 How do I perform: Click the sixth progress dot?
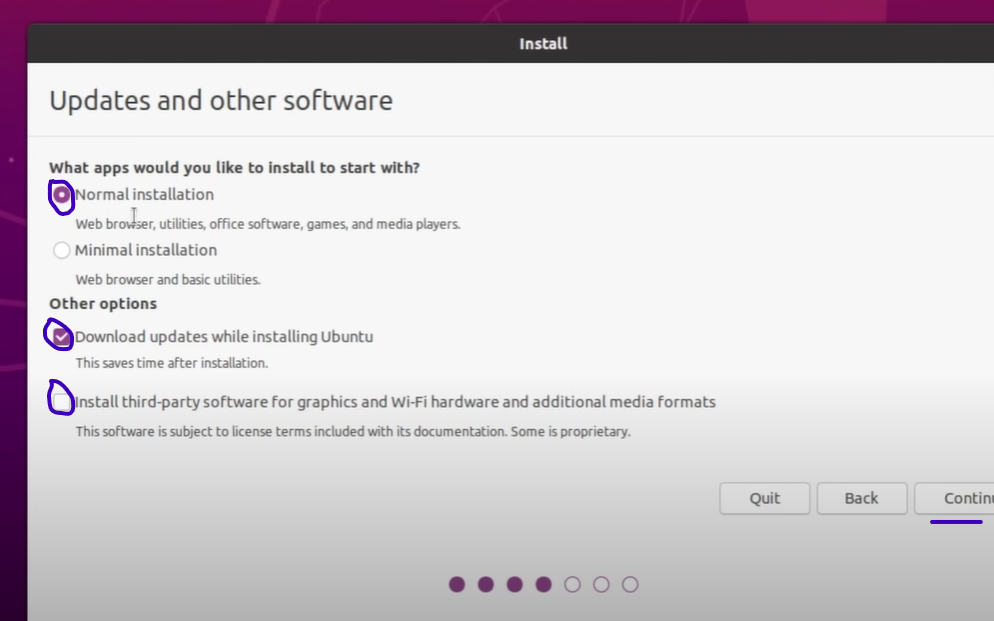pyautogui.click(x=601, y=584)
